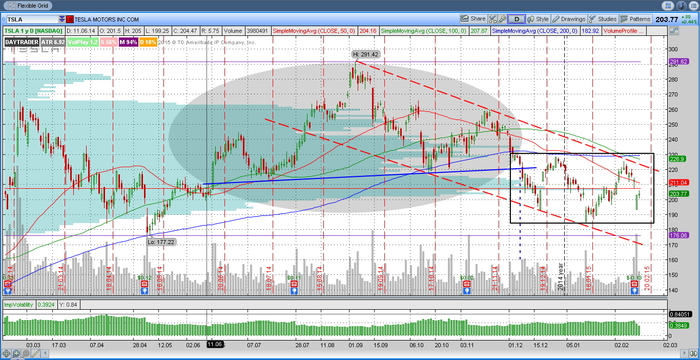700x360 pixels.
Task: Click the Hi: 291.42 chart label
Action: pyautogui.click(x=365, y=54)
